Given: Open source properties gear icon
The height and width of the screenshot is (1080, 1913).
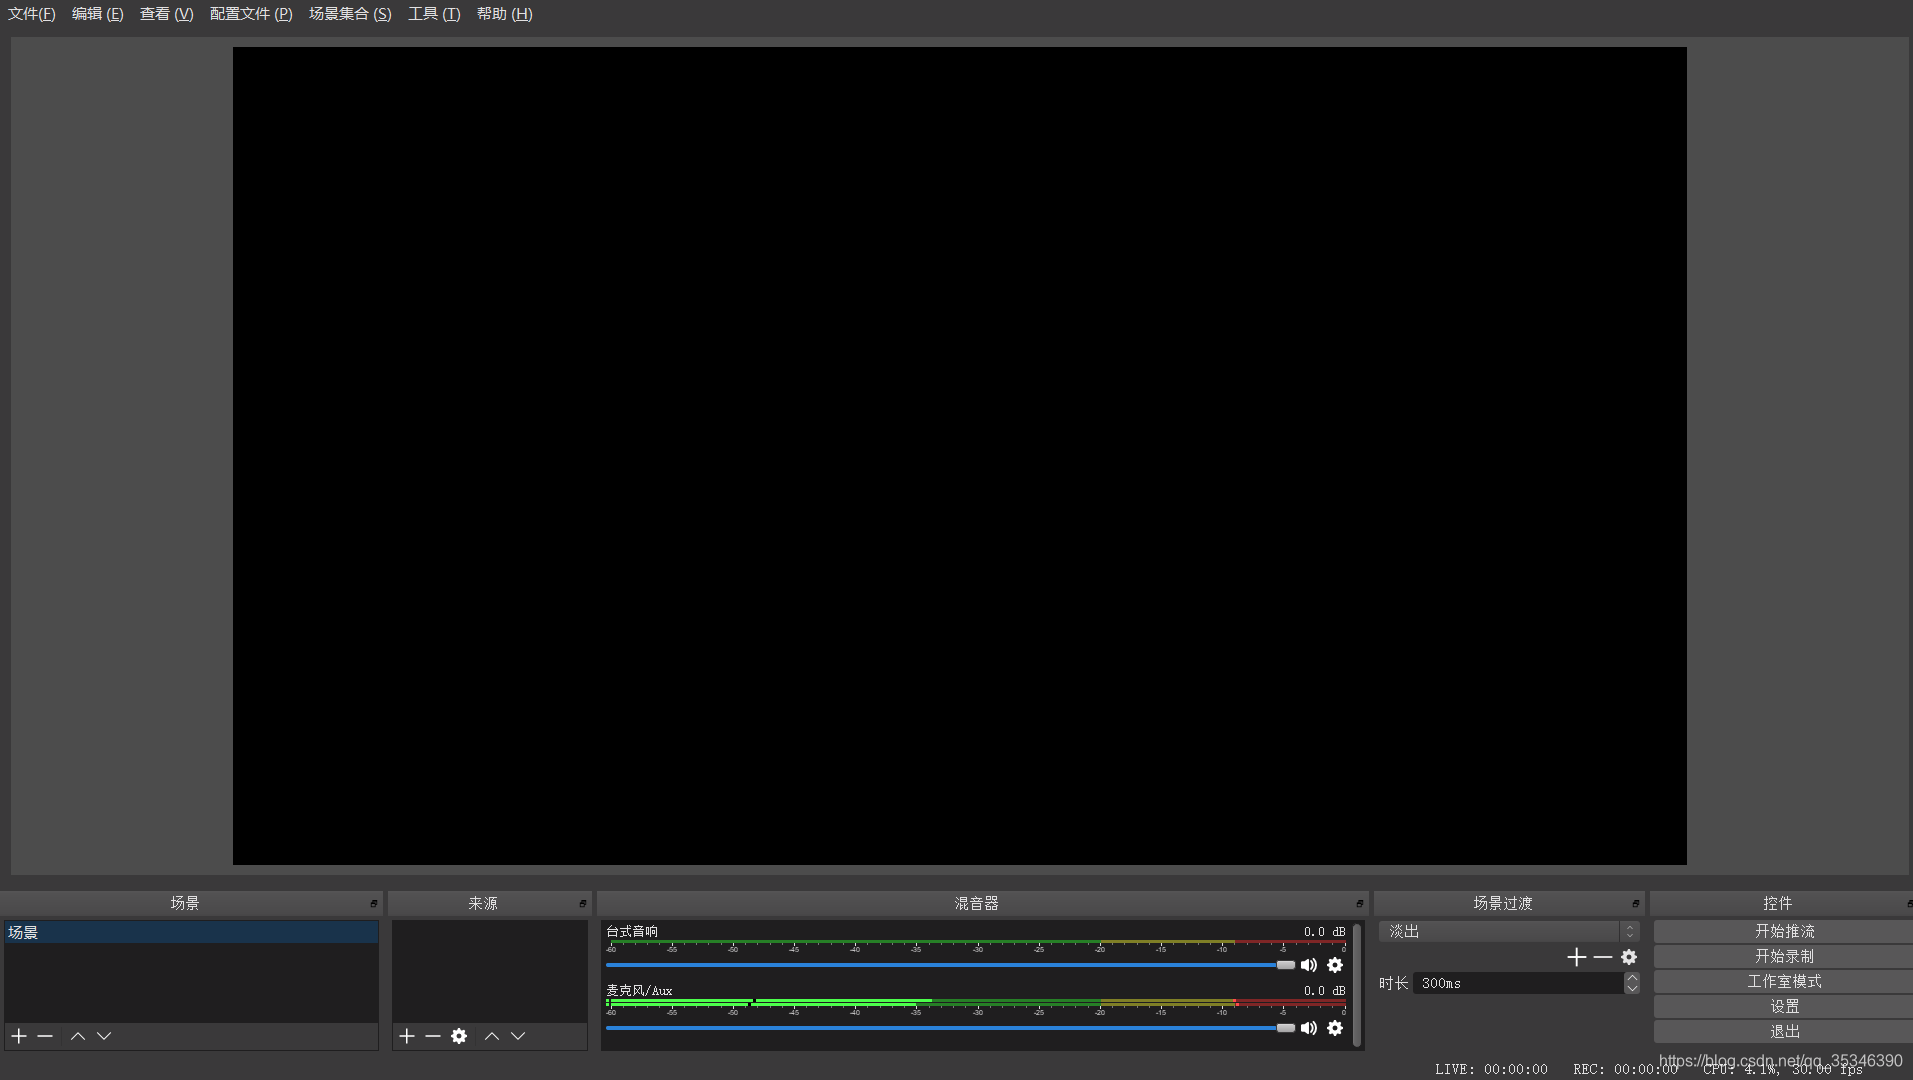Looking at the screenshot, I should click(x=459, y=1036).
